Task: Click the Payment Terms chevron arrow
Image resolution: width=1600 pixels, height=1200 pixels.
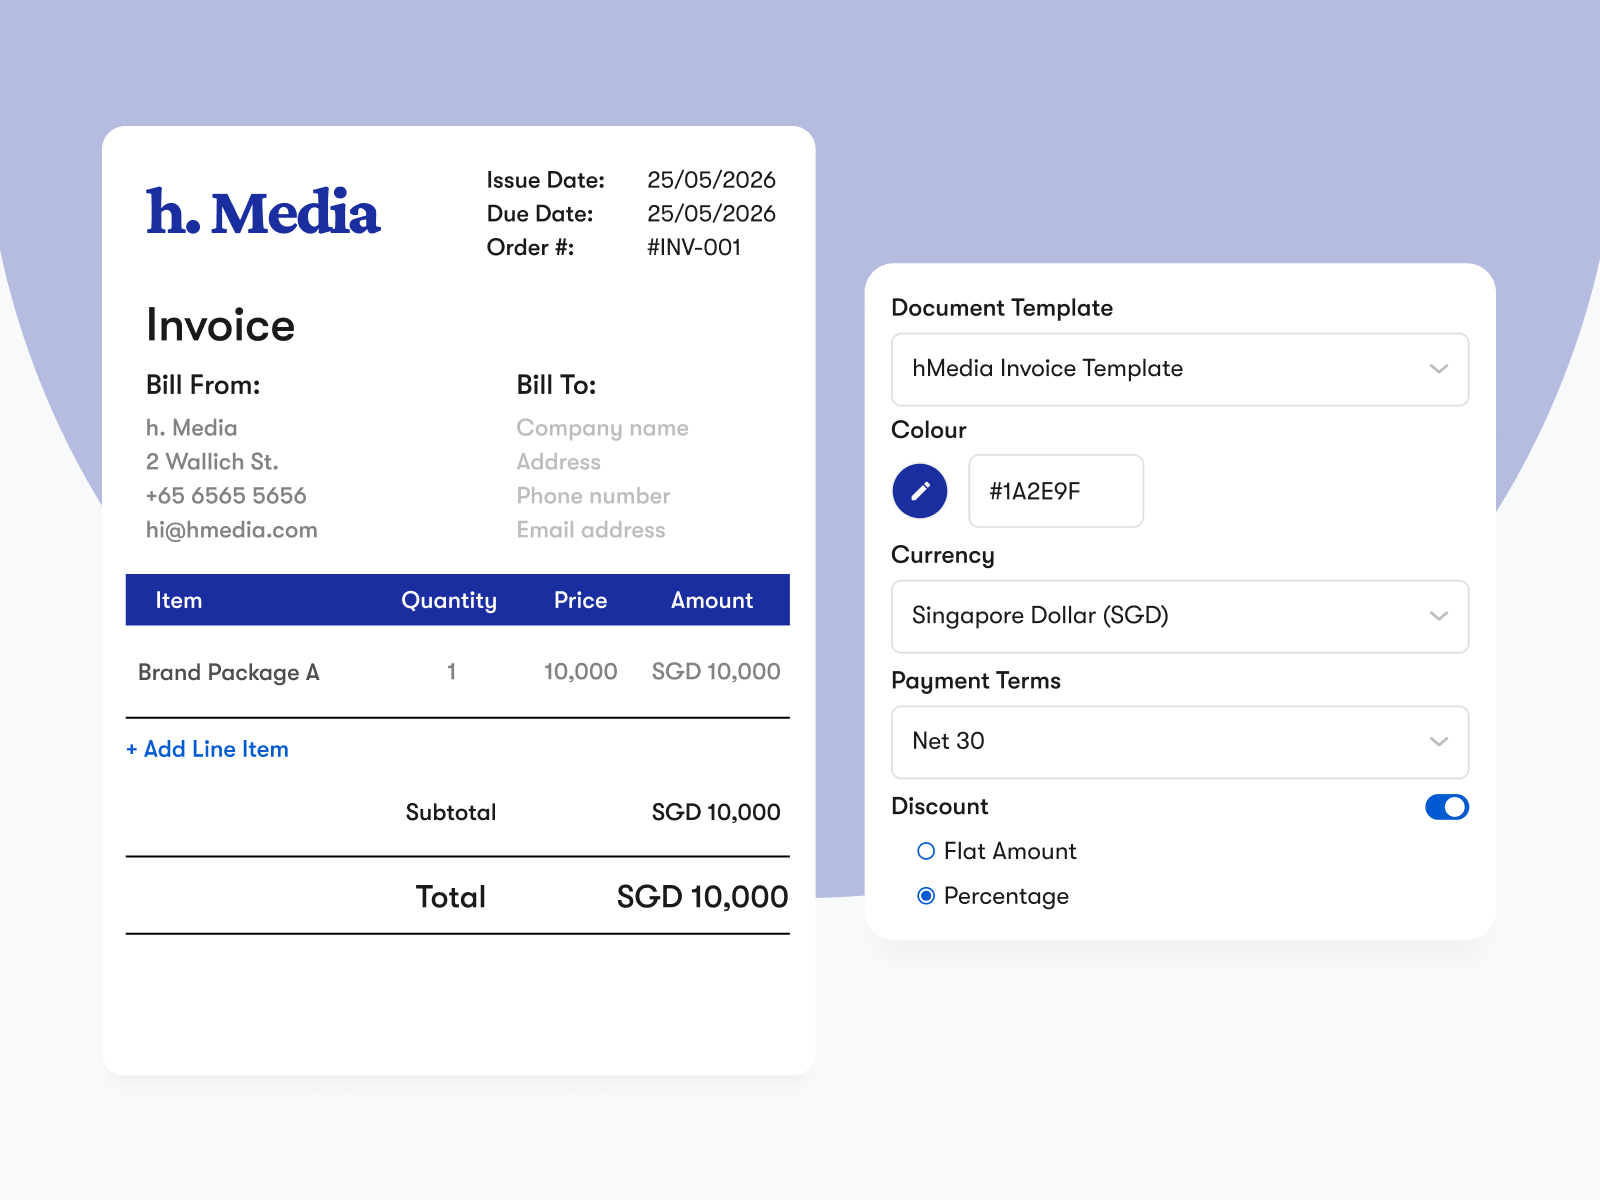Action: 1439,742
